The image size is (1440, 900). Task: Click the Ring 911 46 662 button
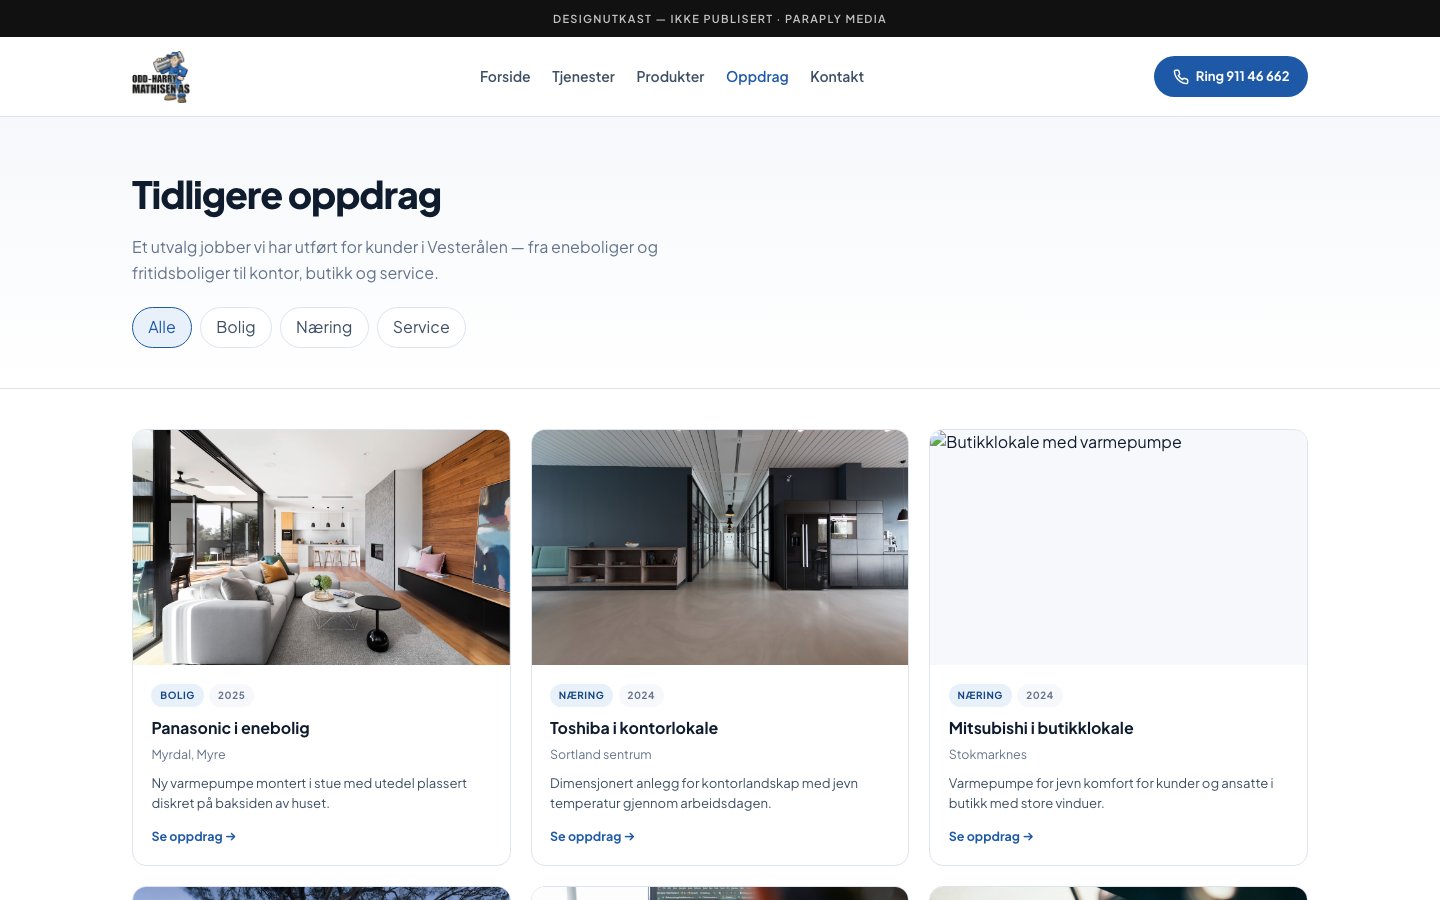click(x=1231, y=76)
